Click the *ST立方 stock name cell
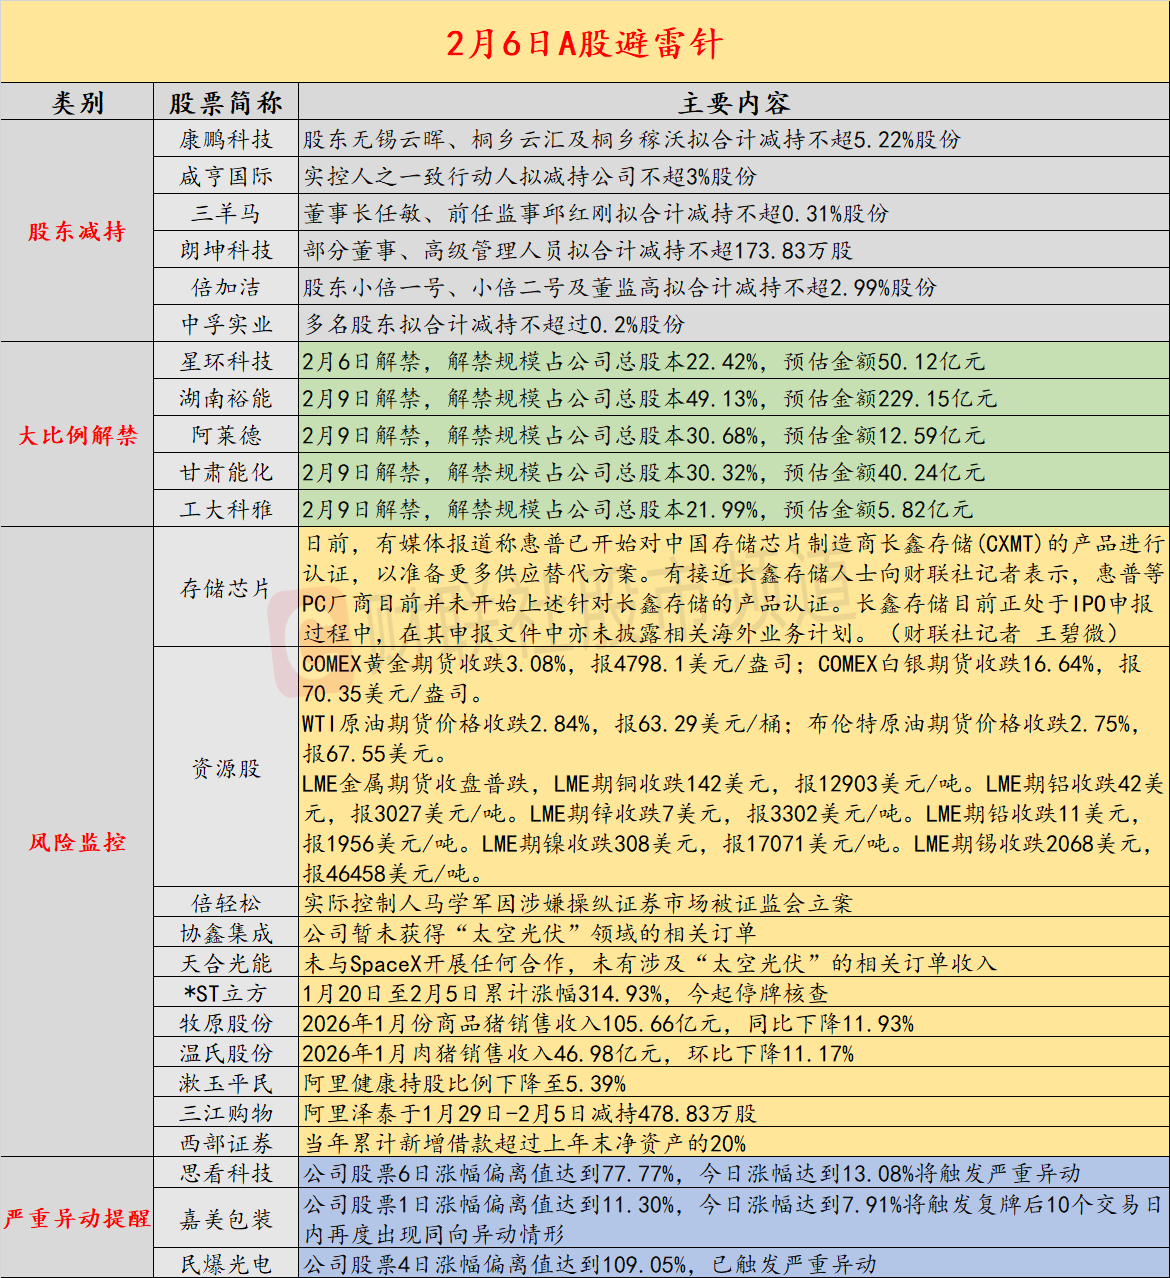This screenshot has height=1278, width=1170. point(226,994)
